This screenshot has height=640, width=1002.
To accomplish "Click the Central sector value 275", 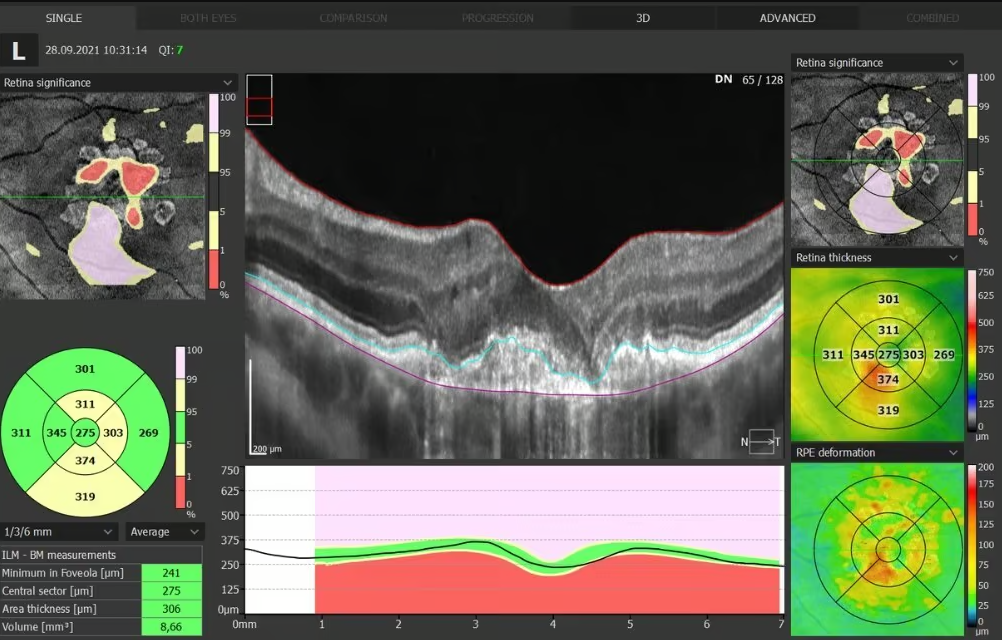I will pos(171,591).
